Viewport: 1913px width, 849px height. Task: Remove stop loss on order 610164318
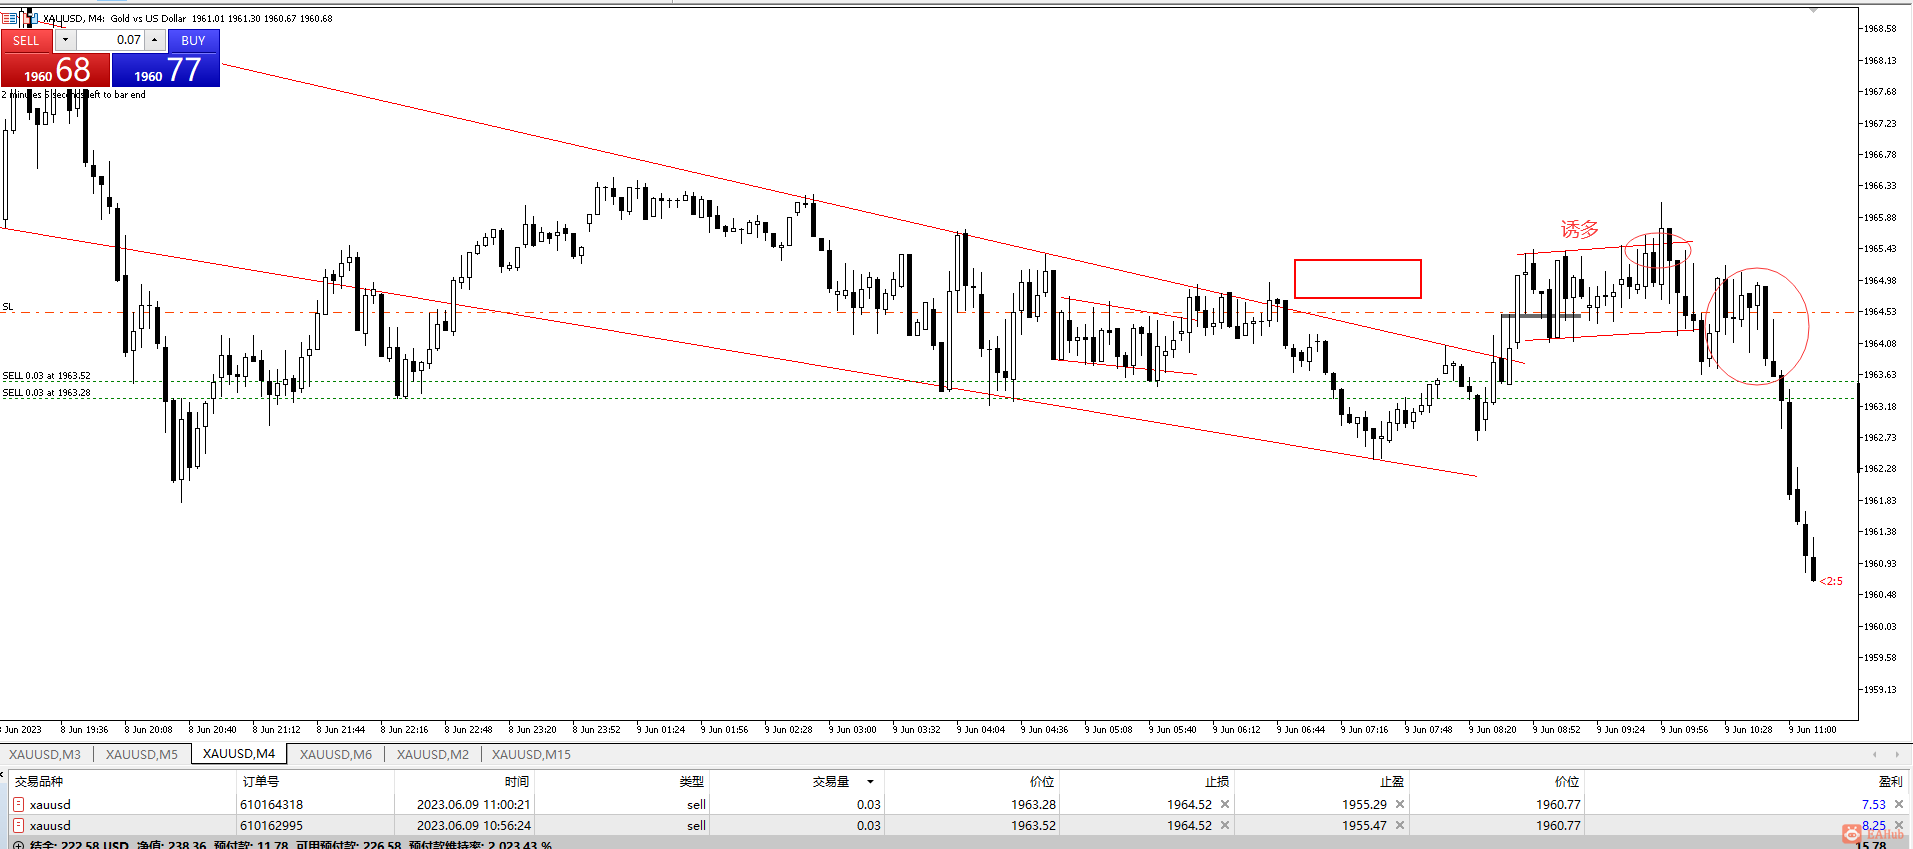click(1225, 804)
